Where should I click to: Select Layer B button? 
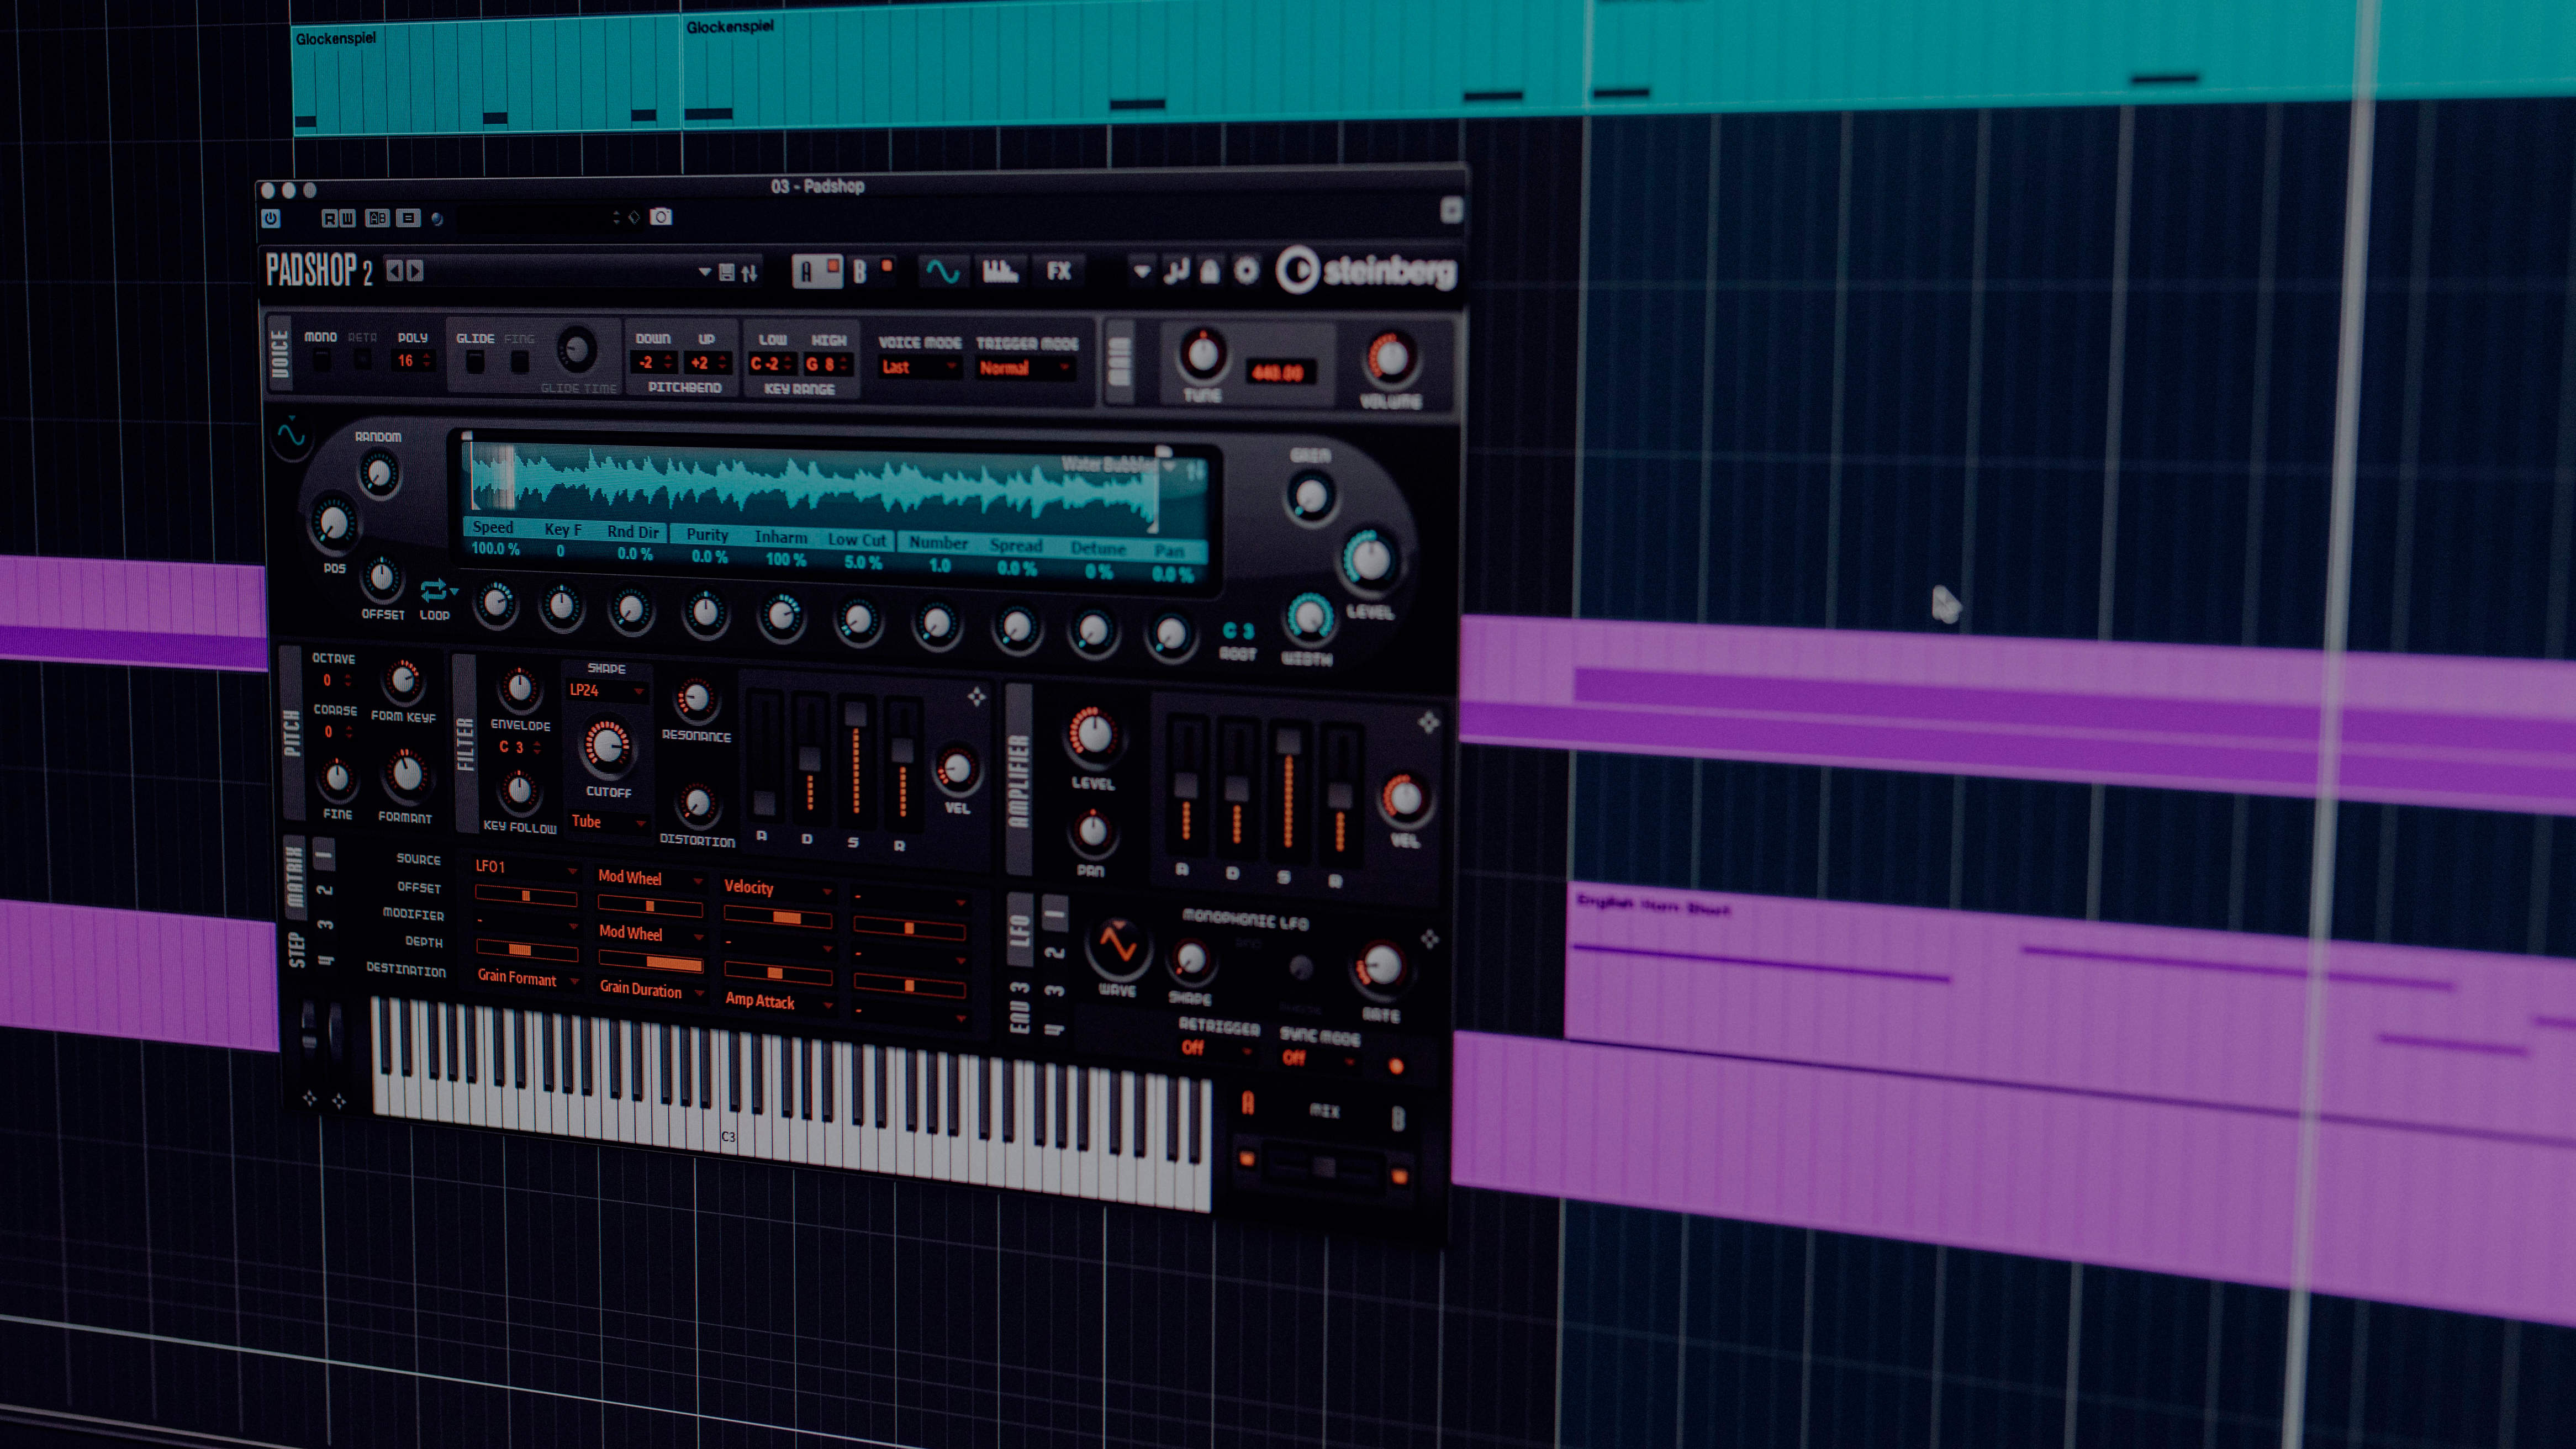click(x=871, y=271)
